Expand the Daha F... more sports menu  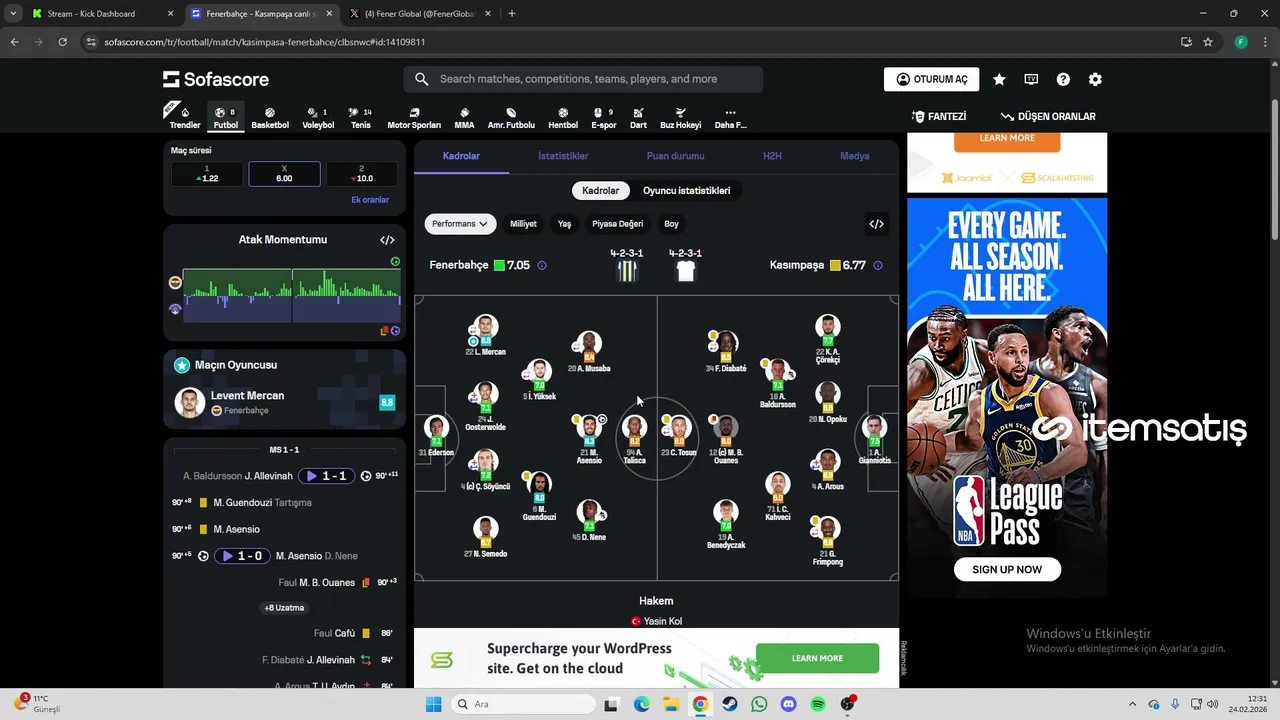[730, 117]
